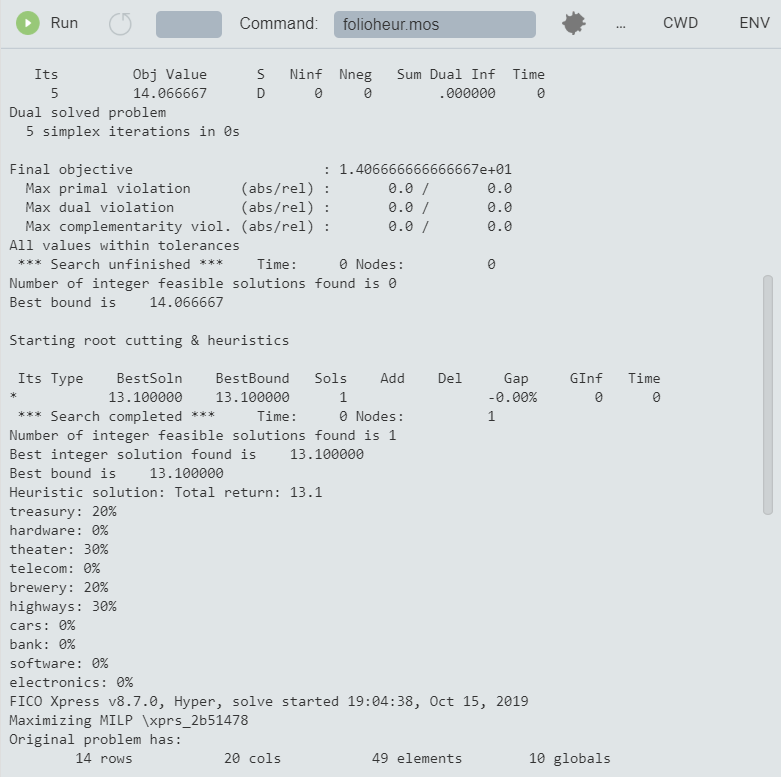The height and width of the screenshot is (777, 781).
Task: Click the ENV button
Action: coord(755,23)
